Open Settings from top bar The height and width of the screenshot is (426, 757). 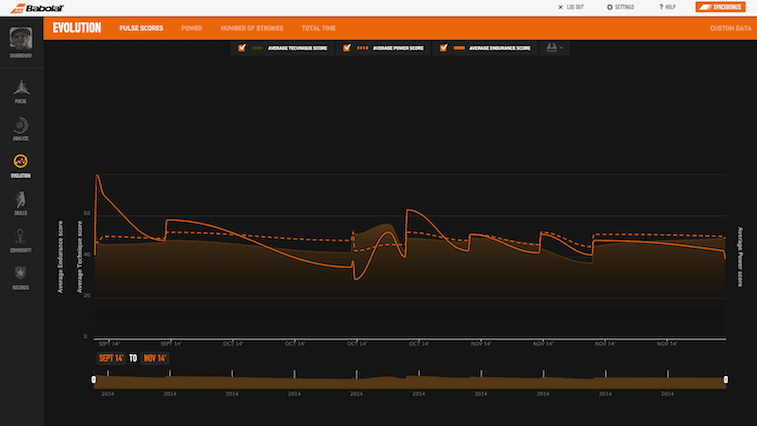620,7
